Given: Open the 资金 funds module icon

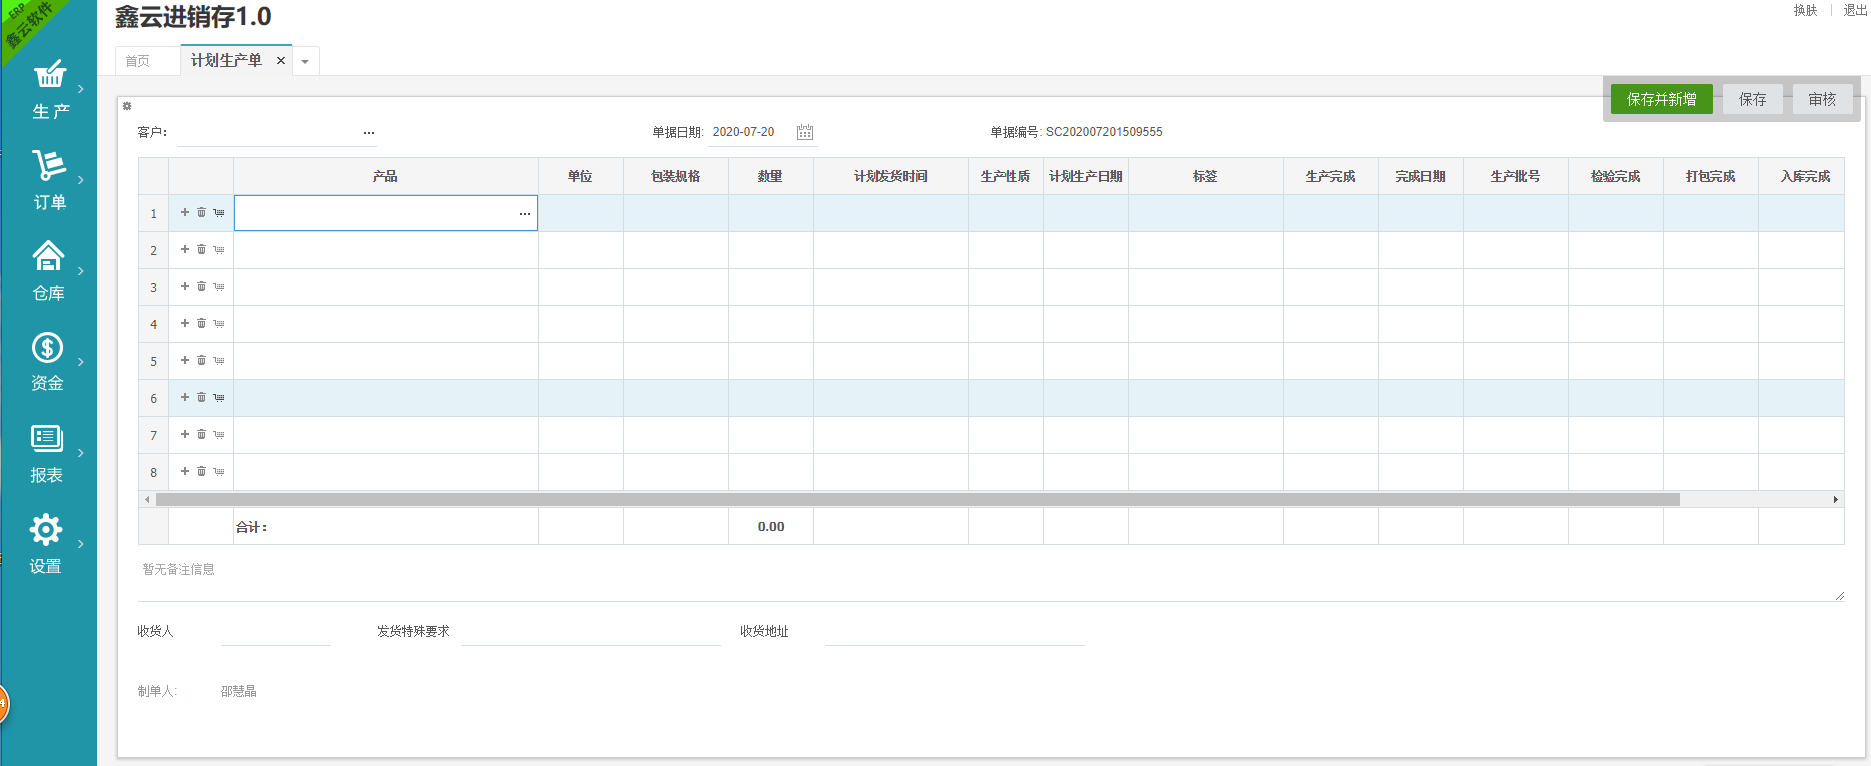Looking at the screenshot, I should [x=48, y=348].
